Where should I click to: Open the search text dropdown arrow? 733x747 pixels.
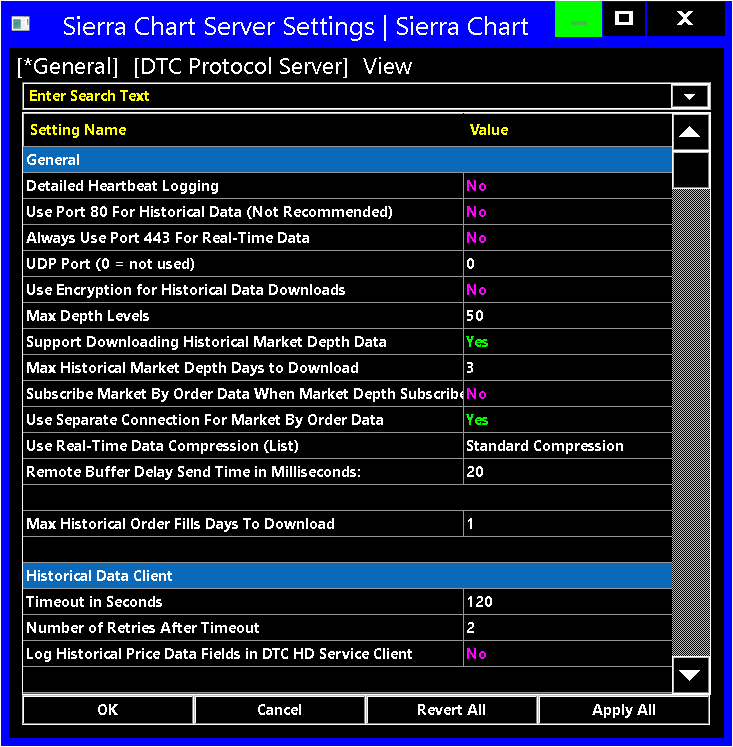tap(690, 96)
